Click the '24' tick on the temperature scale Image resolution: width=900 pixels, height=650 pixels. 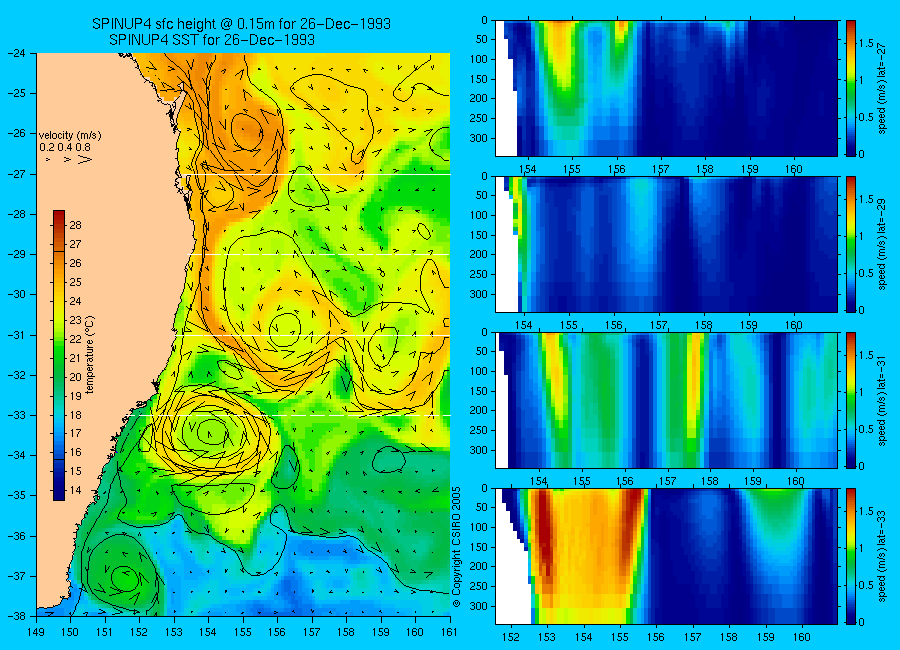tap(76, 301)
